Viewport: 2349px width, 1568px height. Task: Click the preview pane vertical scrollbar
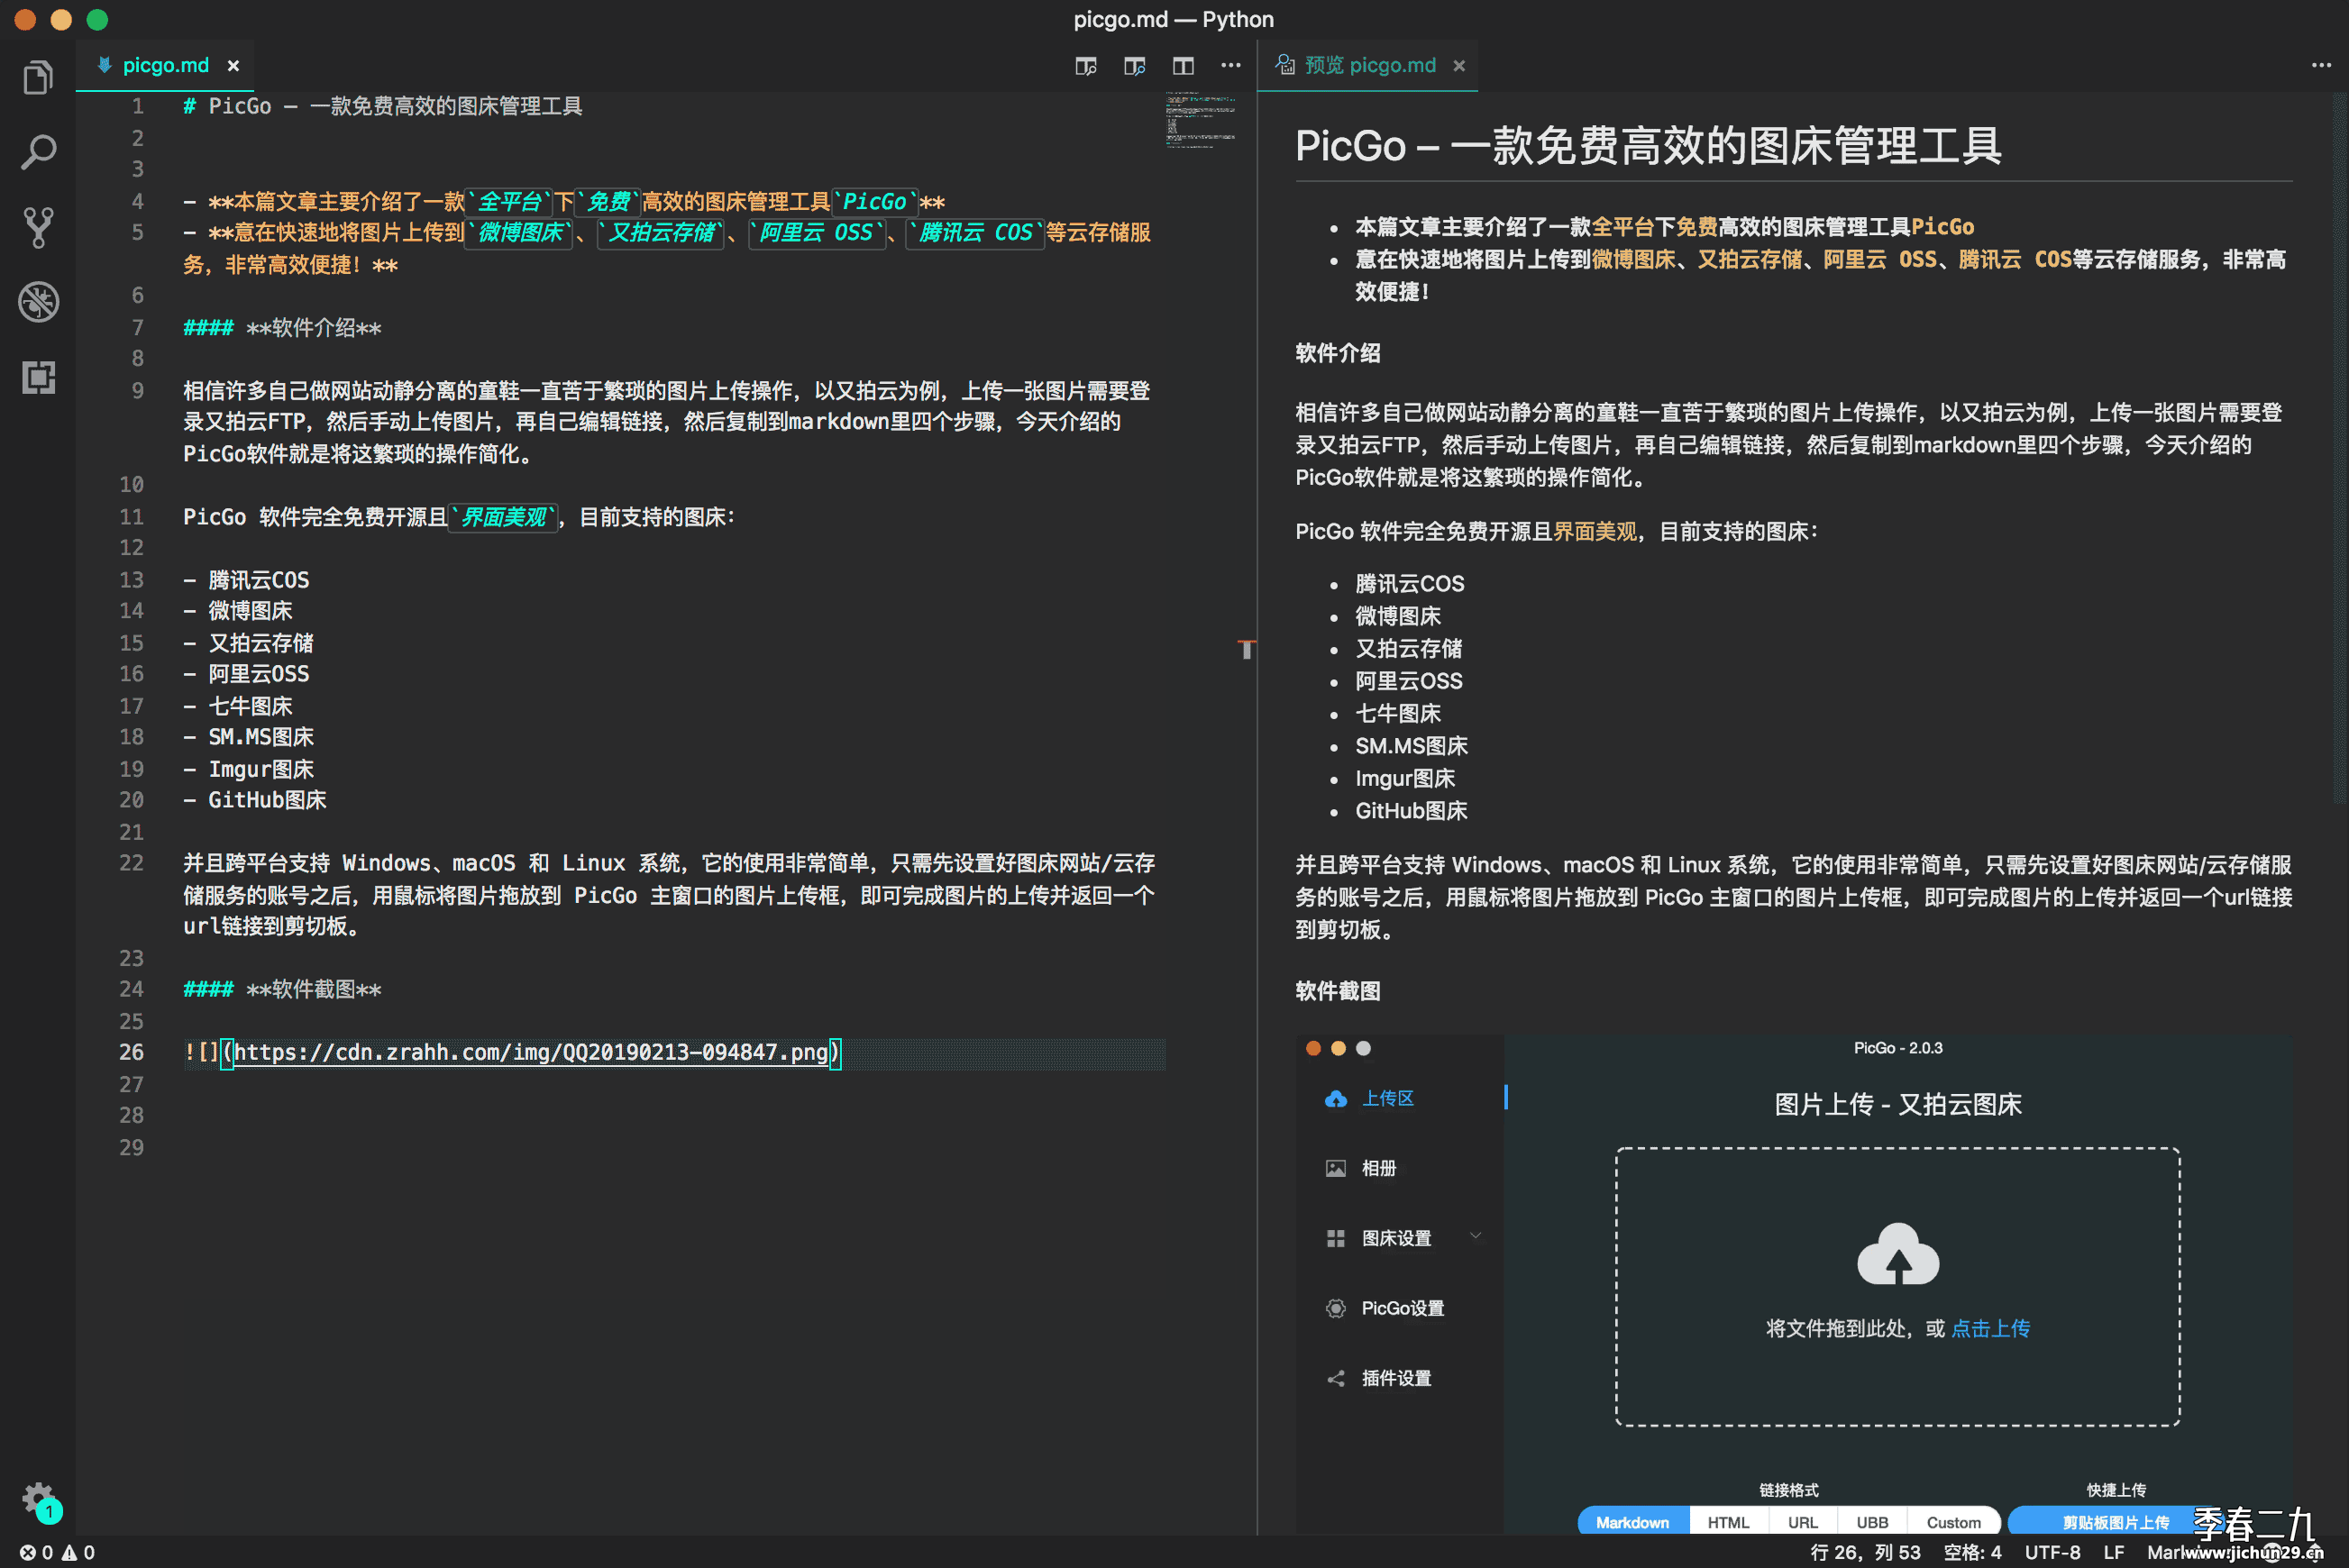click(2340, 450)
